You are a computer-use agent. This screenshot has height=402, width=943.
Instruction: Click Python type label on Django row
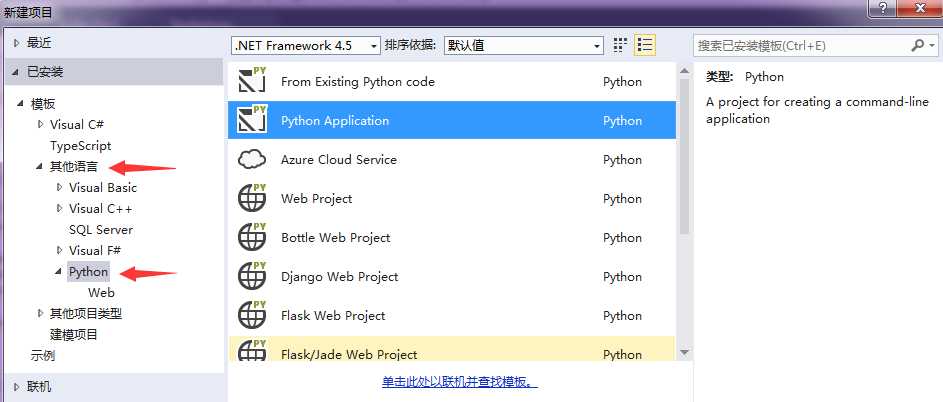click(x=622, y=277)
